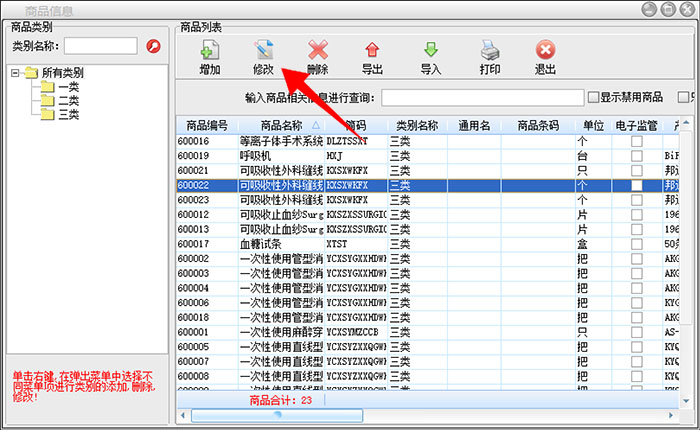700x430 pixels.
Task: Click the 商品编号 column header
Action: click(203, 126)
